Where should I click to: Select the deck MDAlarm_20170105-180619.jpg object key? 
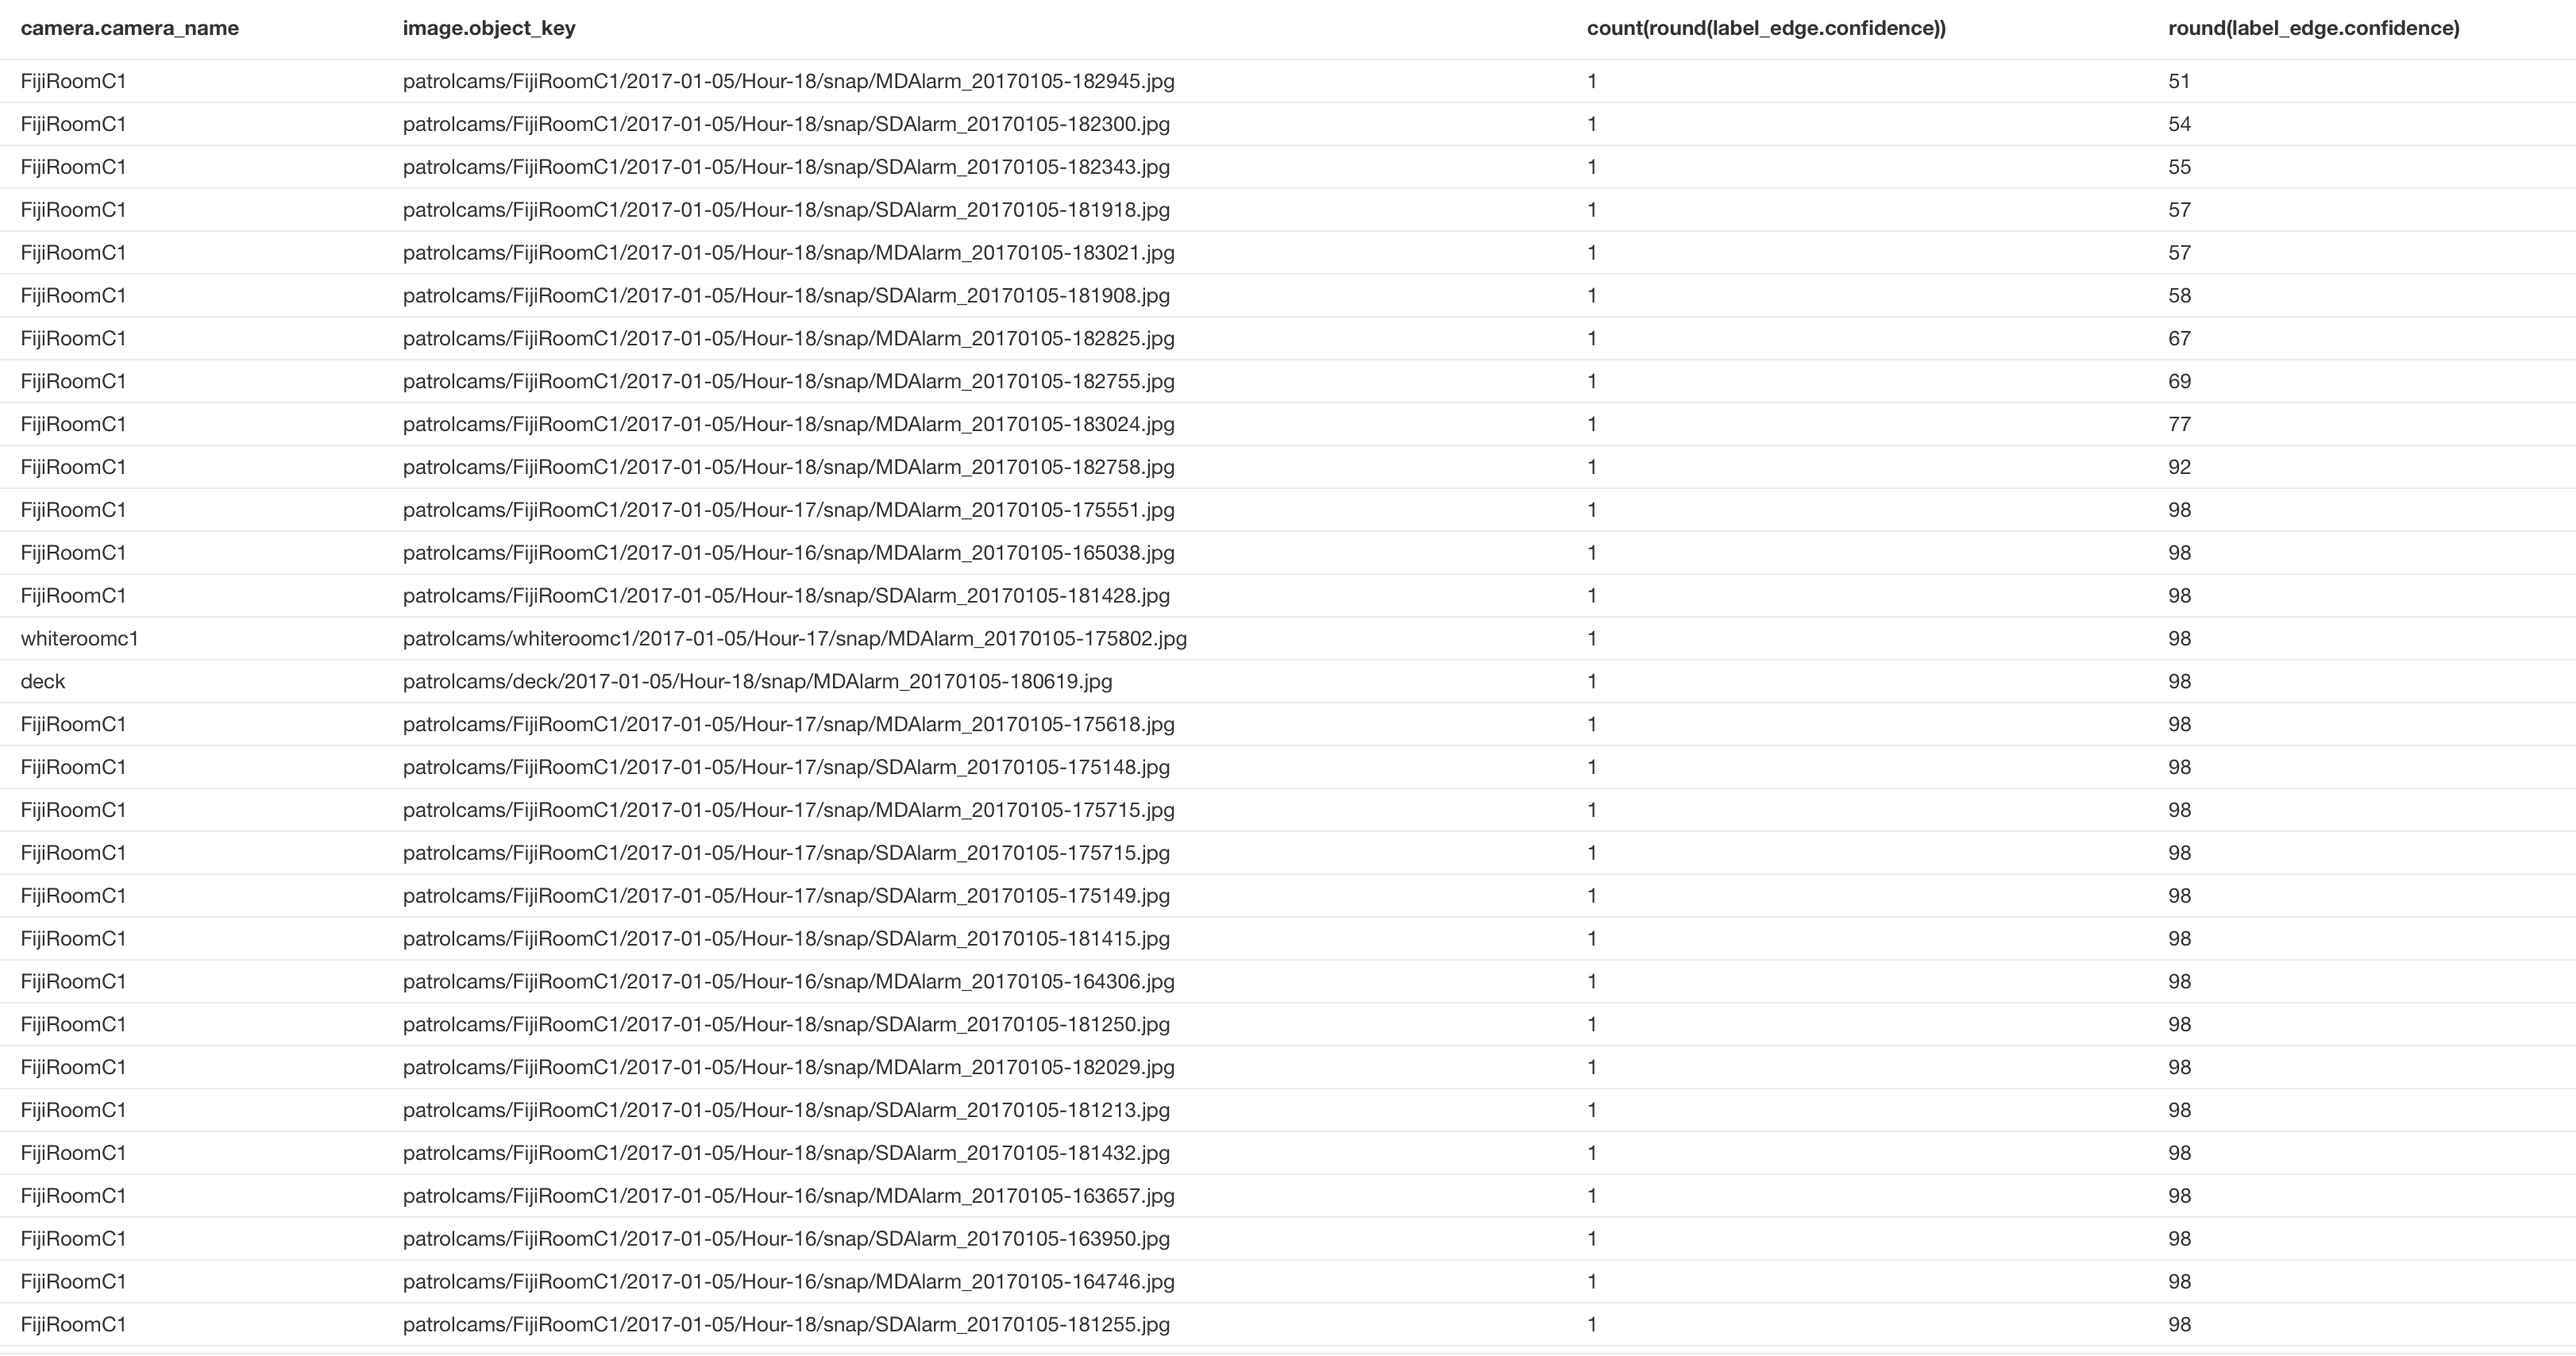(x=757, y=682)
